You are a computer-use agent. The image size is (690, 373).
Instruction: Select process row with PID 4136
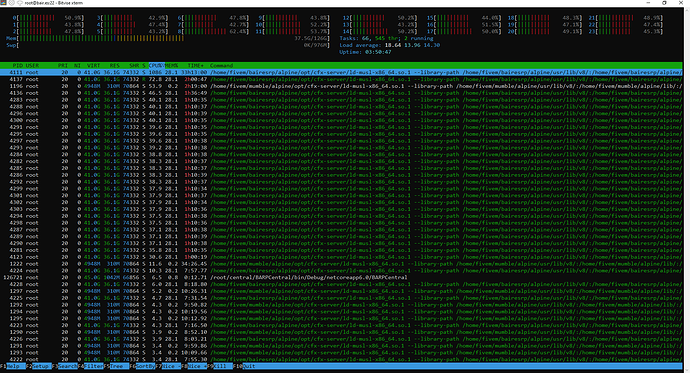(341, 93)
